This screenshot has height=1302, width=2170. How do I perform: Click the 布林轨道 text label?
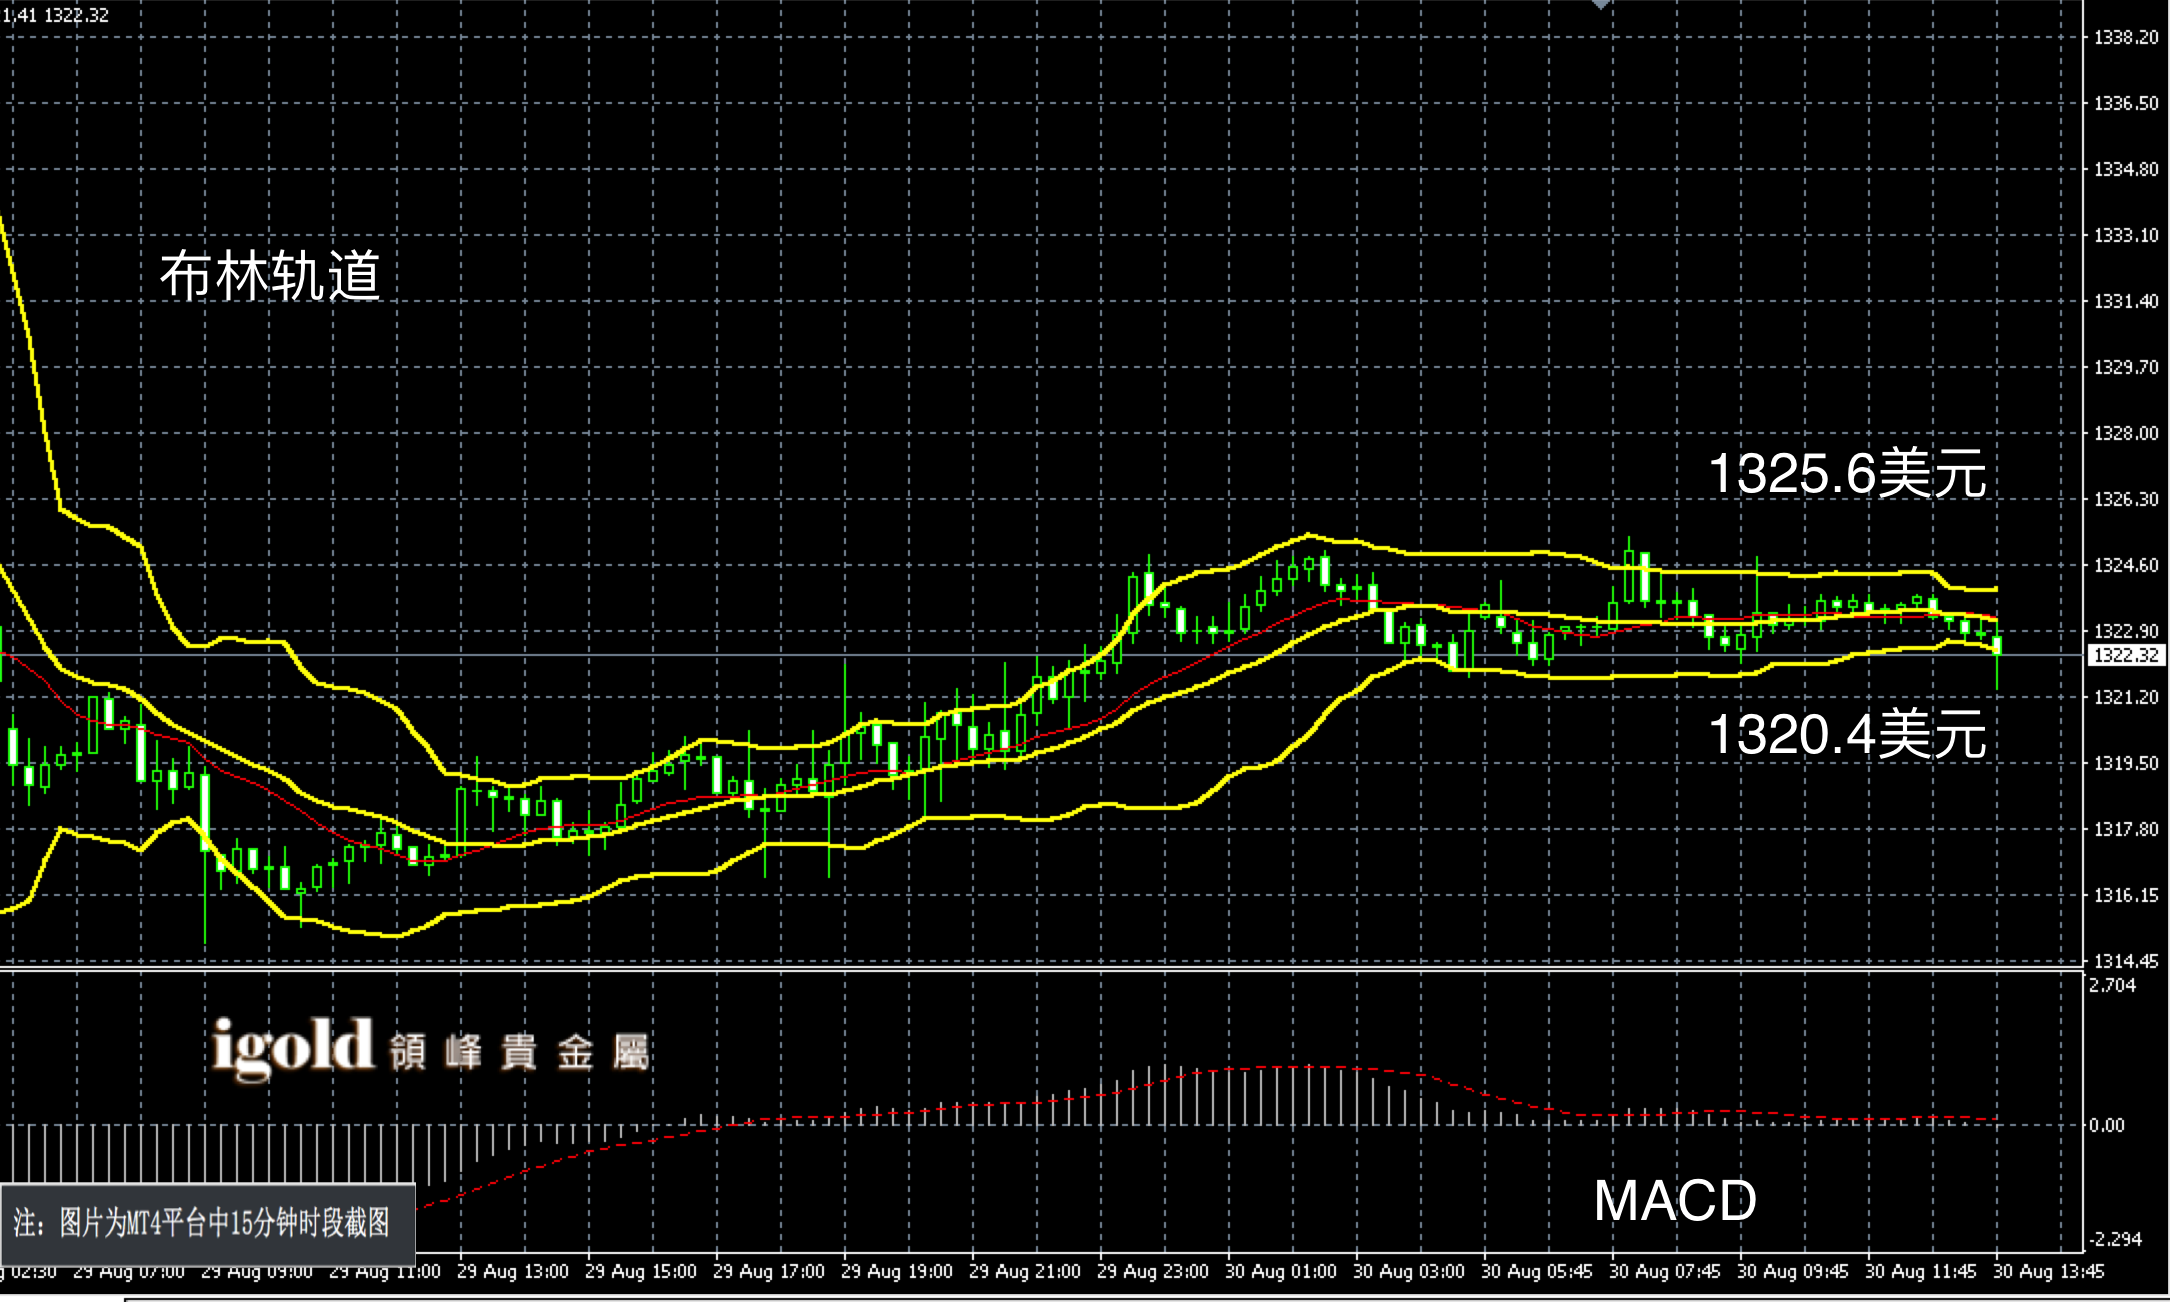click(x=270, y=276)
